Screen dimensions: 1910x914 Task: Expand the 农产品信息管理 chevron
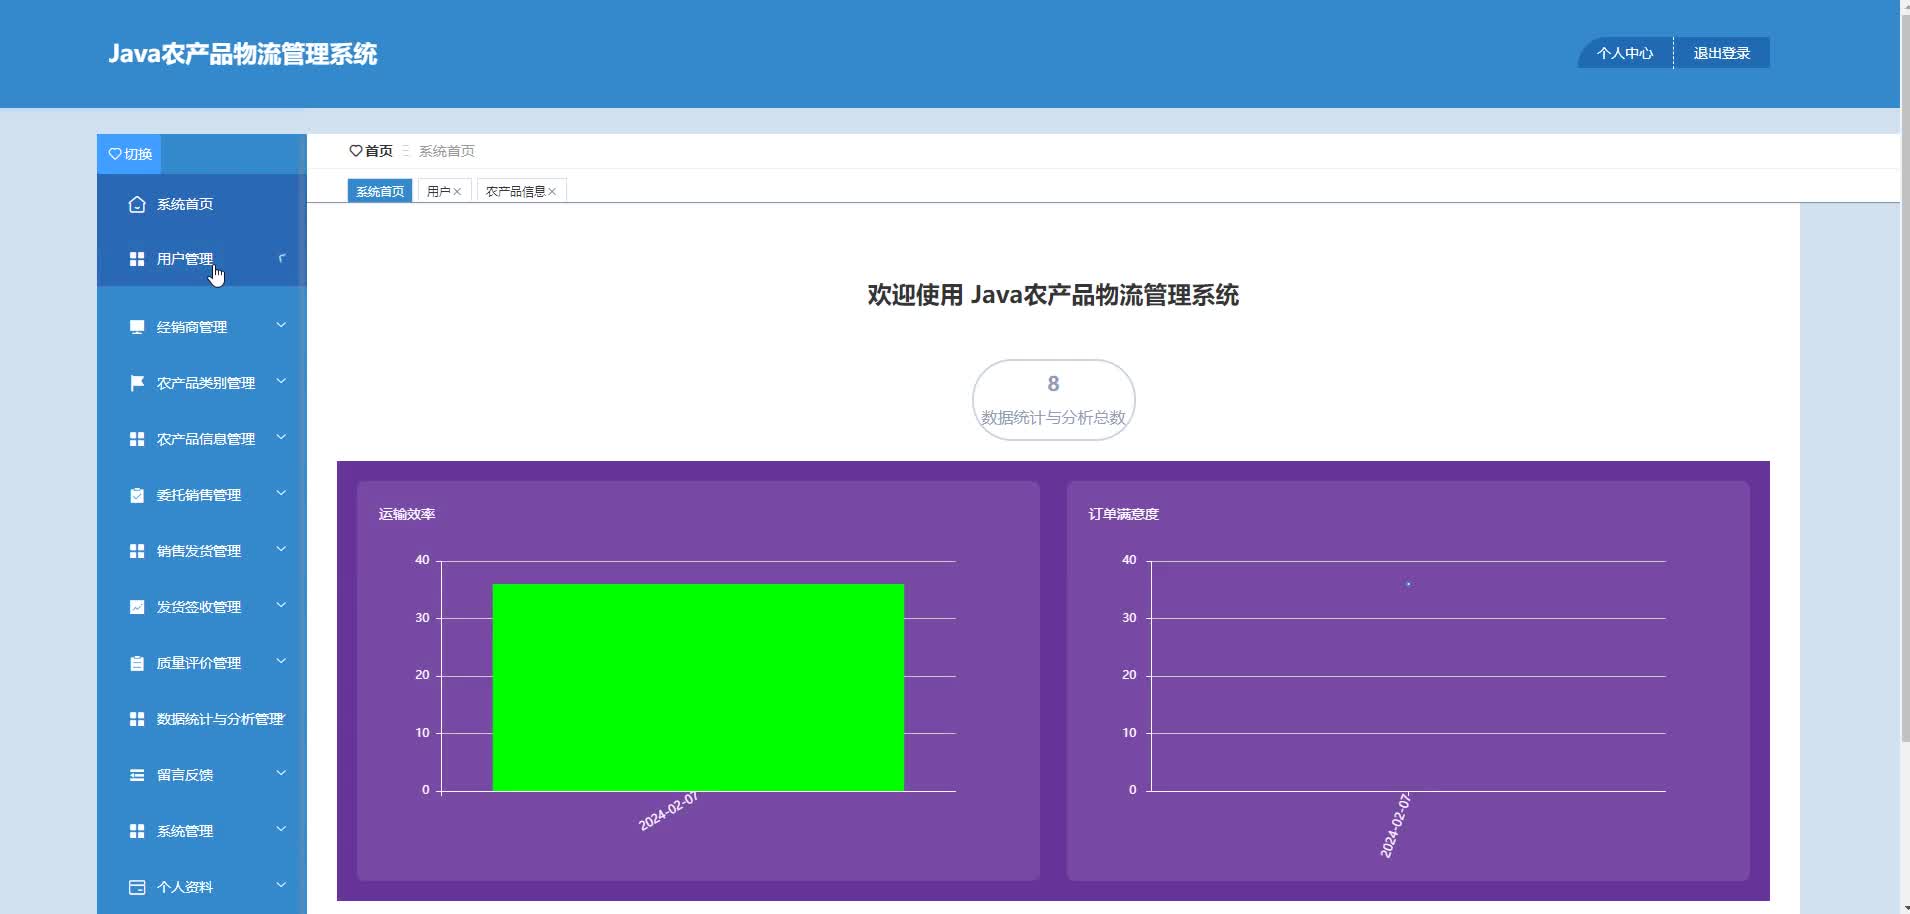[x=281, y=437]
